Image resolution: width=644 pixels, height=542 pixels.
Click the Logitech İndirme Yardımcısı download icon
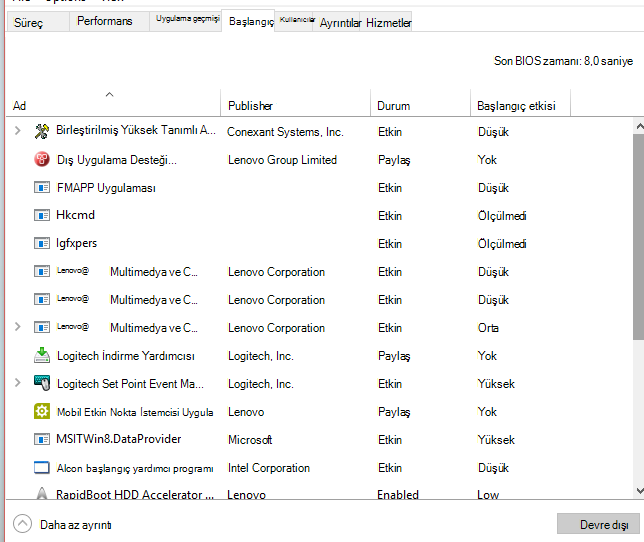point(41,355)
